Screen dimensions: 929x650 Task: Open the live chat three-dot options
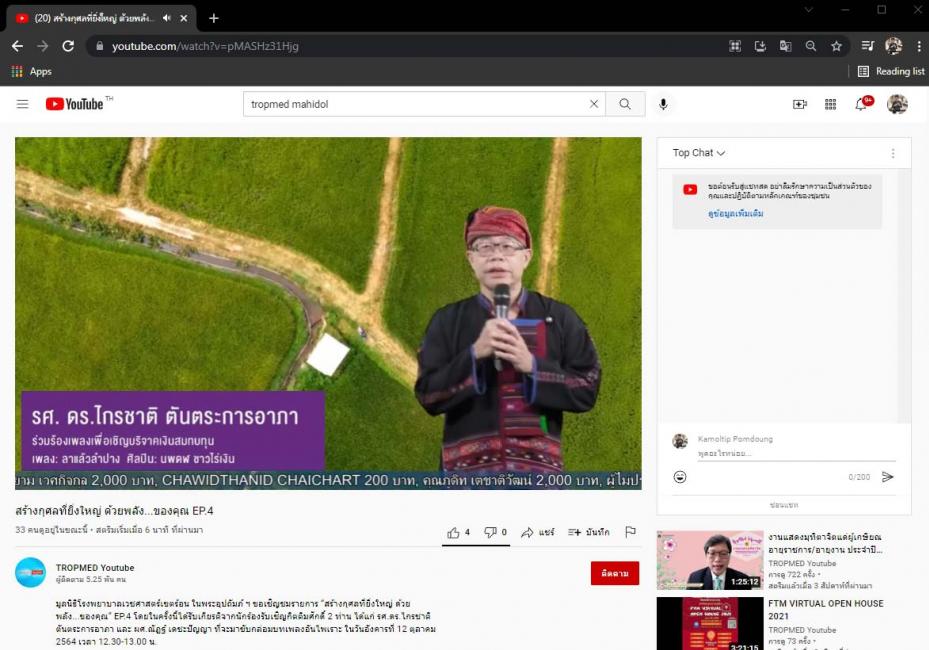click(893, 153)
